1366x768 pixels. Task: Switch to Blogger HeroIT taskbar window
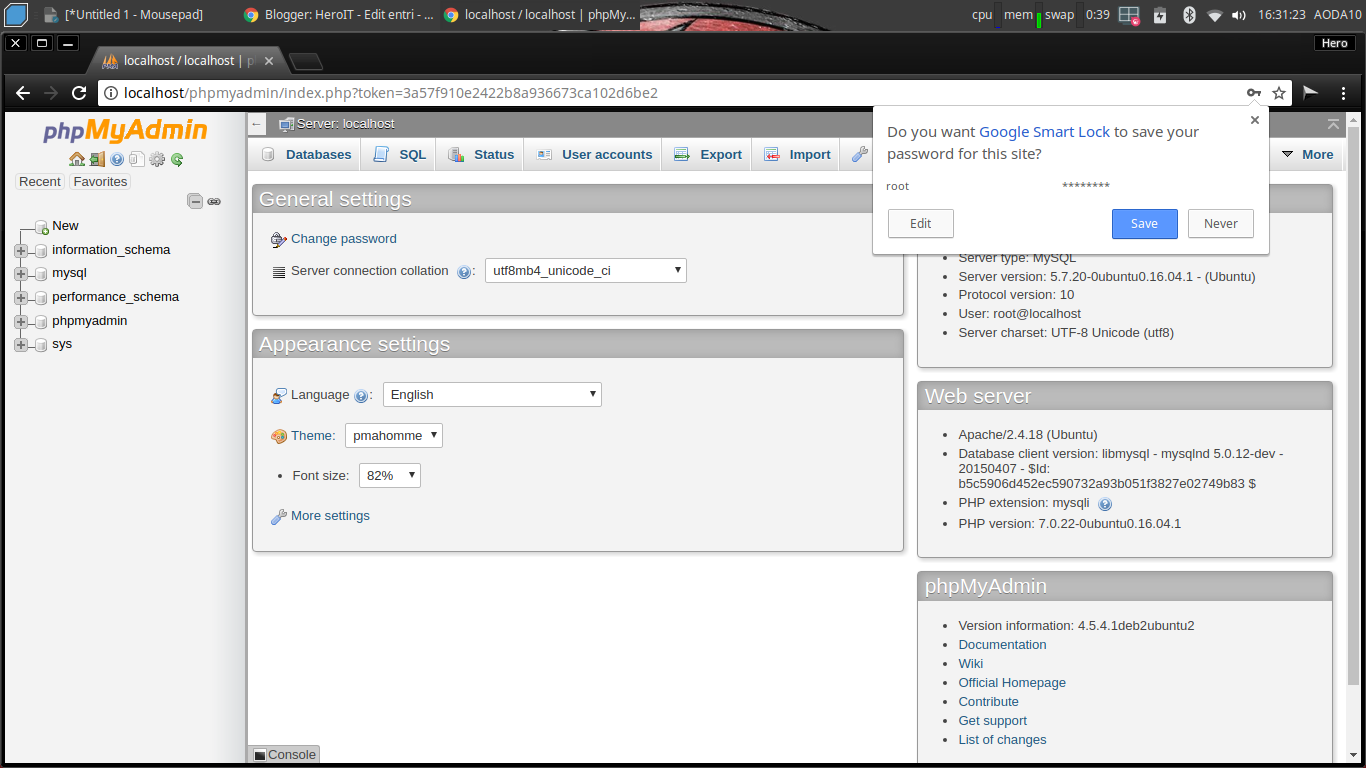point(339,15)
